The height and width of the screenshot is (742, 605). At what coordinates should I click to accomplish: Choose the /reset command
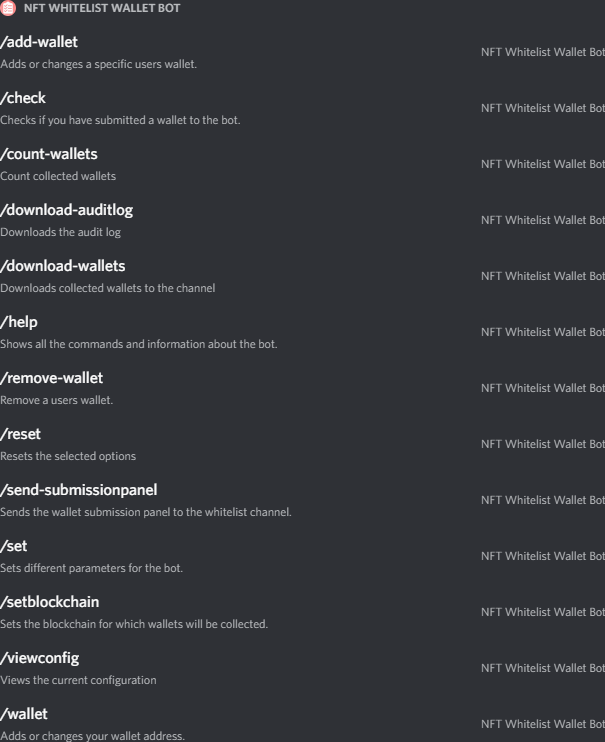(22, 434)
